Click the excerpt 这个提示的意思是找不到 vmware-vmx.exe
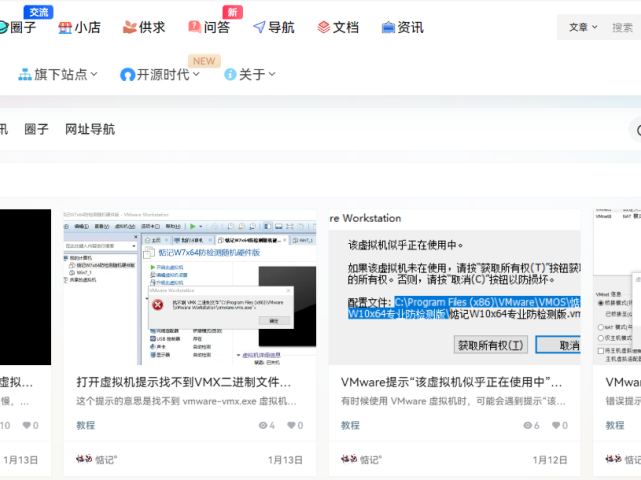The width and height of the screenshot is (641, 480). click(x=186, y=401)
